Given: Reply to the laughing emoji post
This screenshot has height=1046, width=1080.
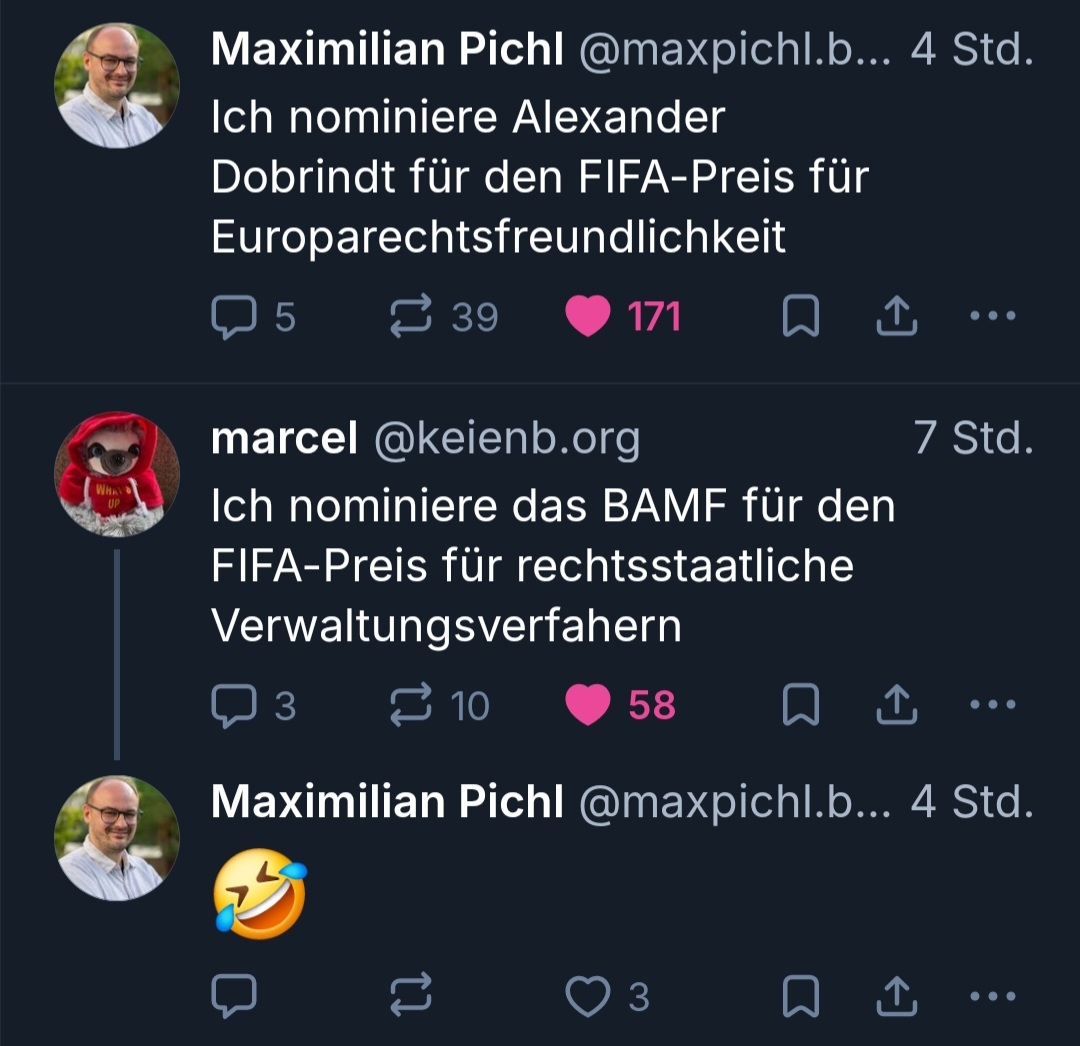Looking at the screenshot, I should 234,995.
